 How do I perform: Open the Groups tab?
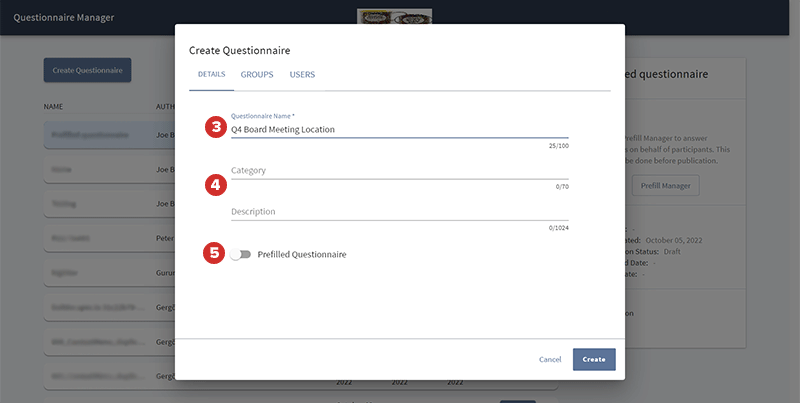257,75
